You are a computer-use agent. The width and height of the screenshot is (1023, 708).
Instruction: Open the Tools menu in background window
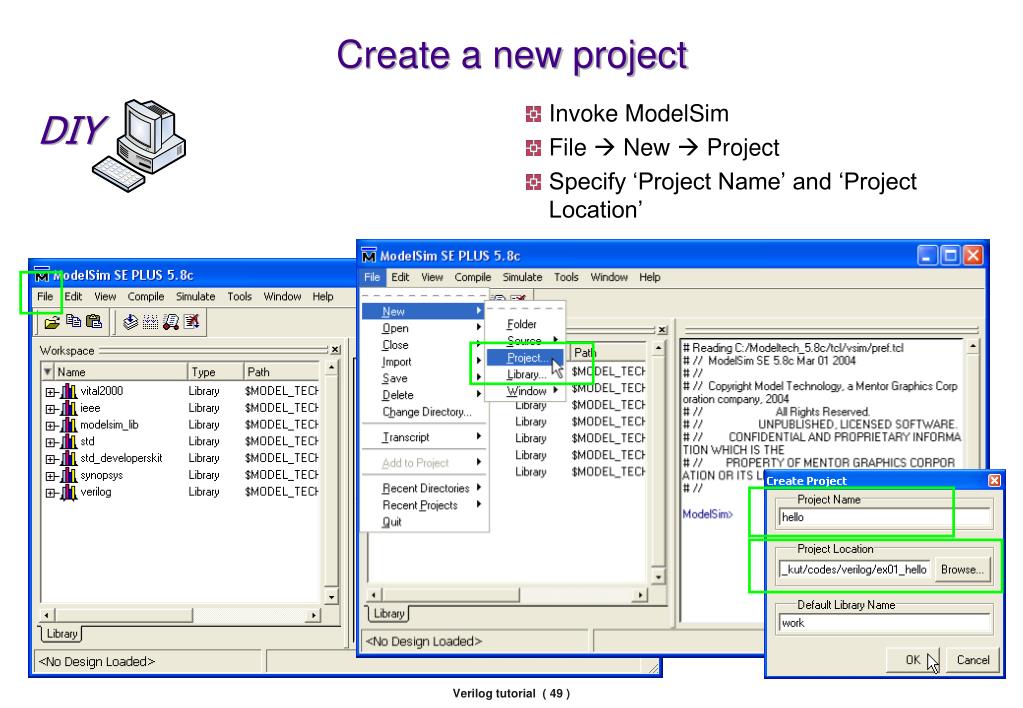239,296
